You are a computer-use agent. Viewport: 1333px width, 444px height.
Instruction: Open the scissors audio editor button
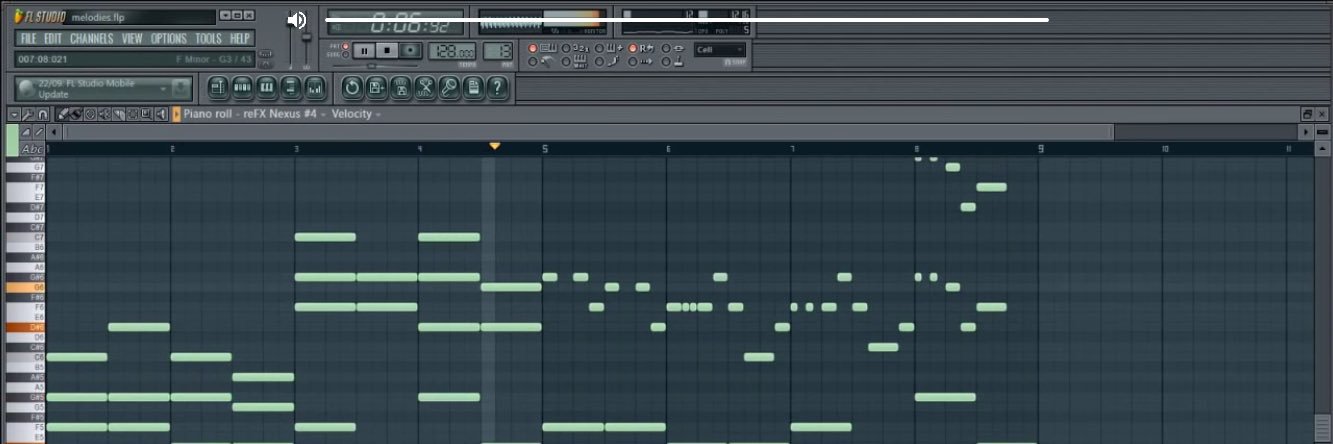(425, 87)
